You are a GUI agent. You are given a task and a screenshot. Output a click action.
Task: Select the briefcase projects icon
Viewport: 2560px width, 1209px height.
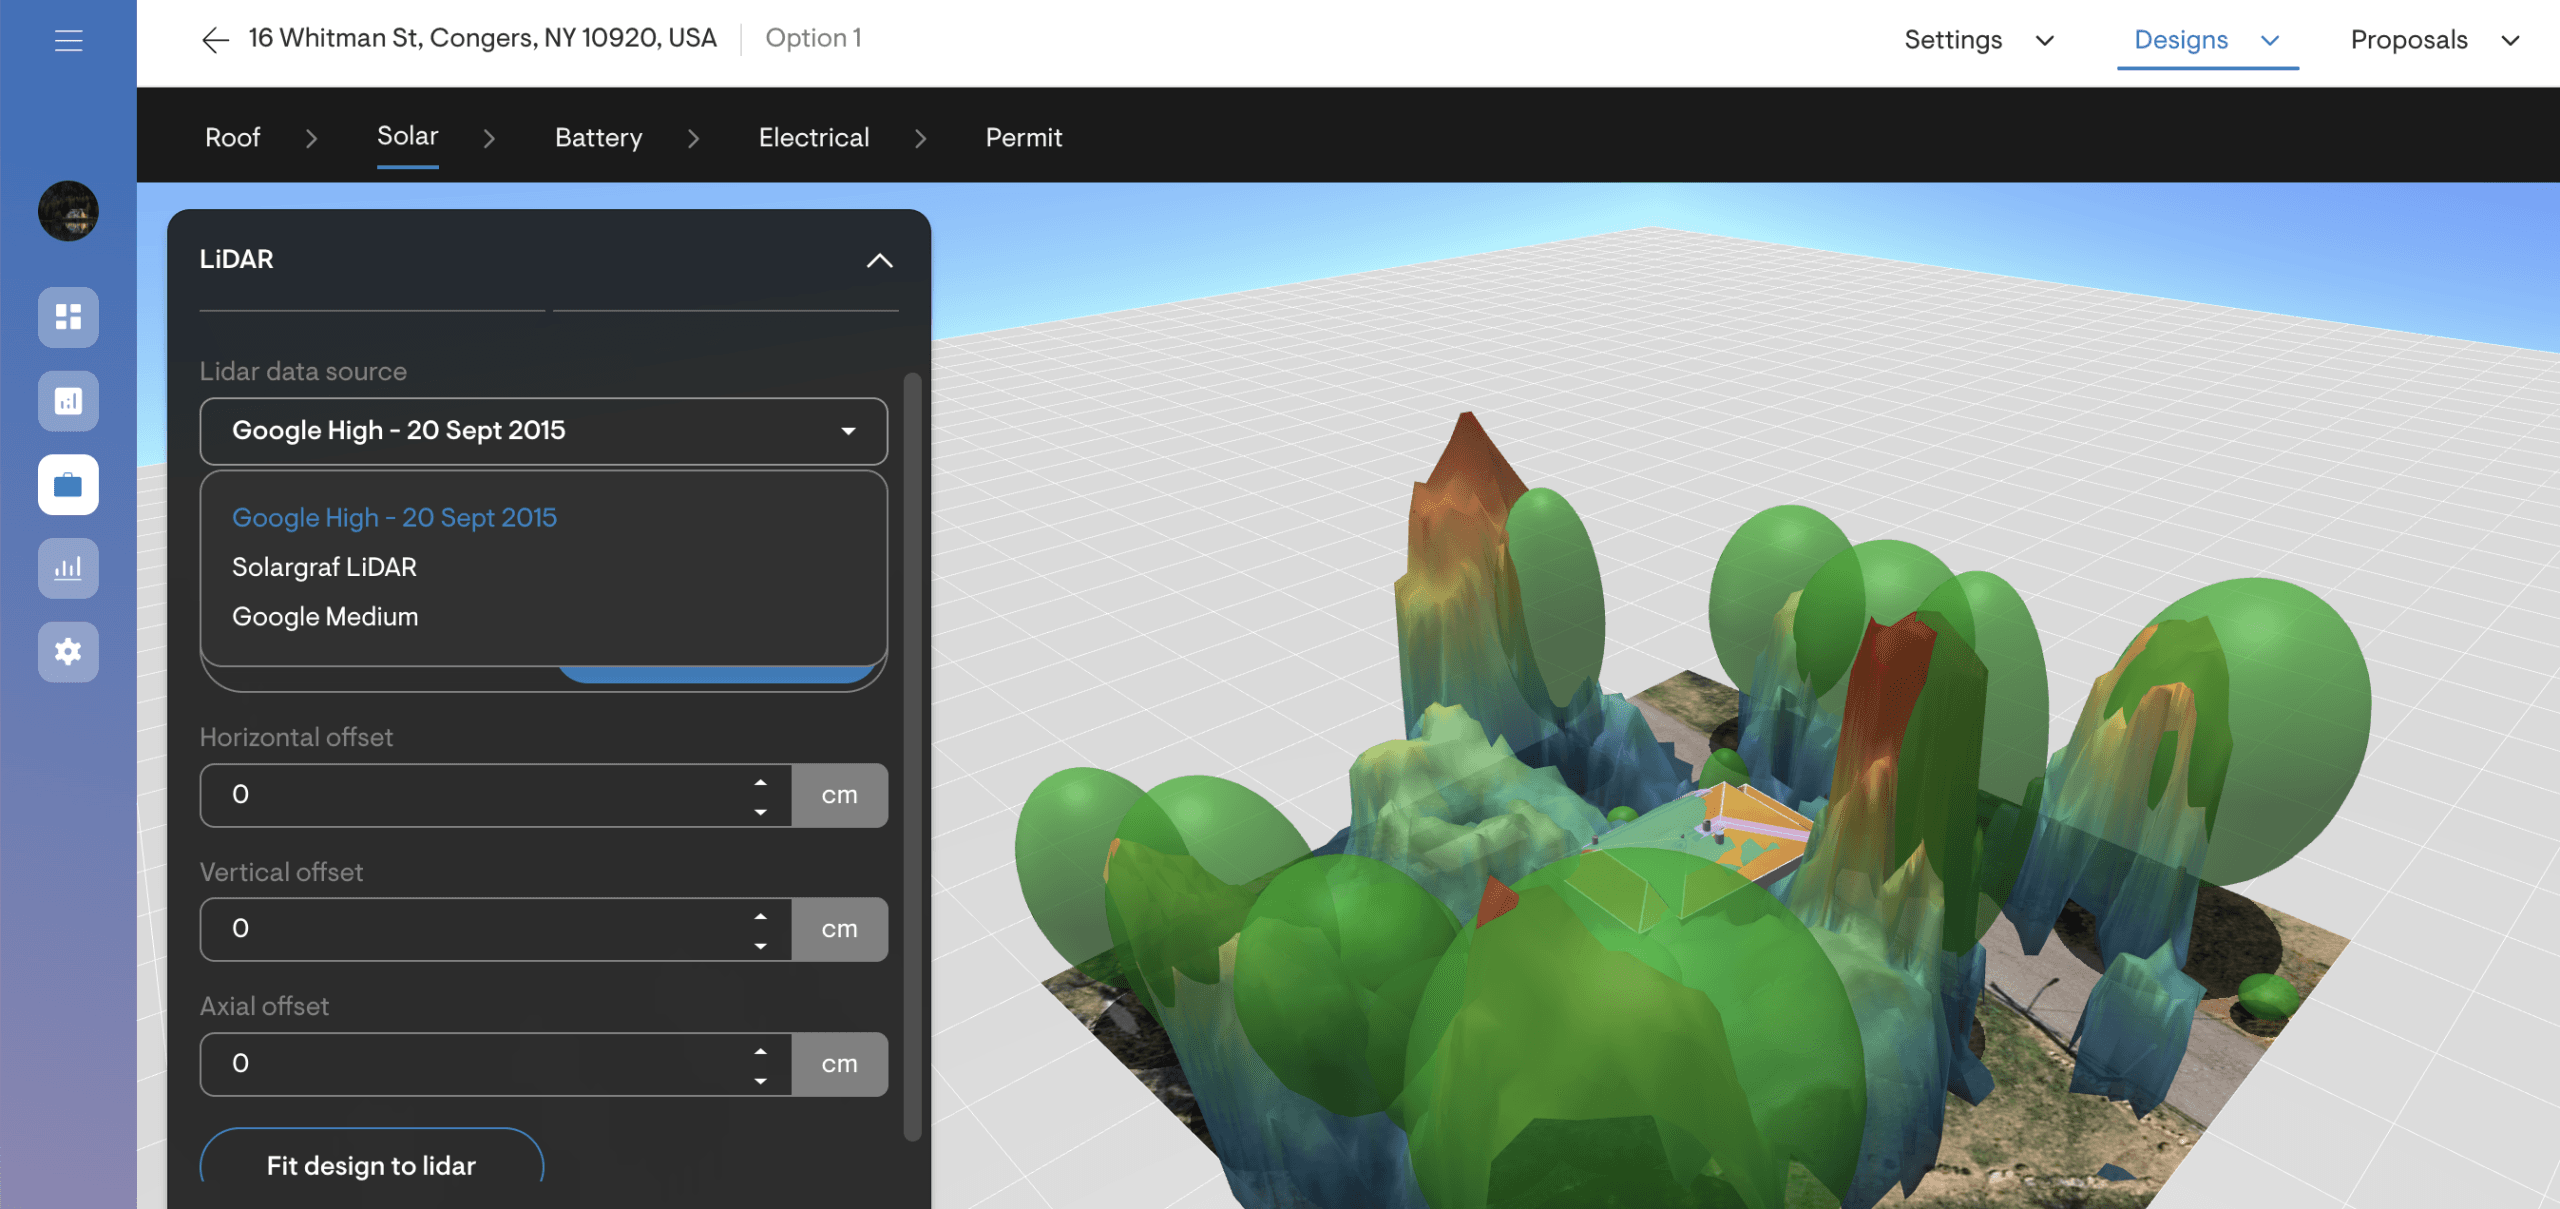[68, 485]
